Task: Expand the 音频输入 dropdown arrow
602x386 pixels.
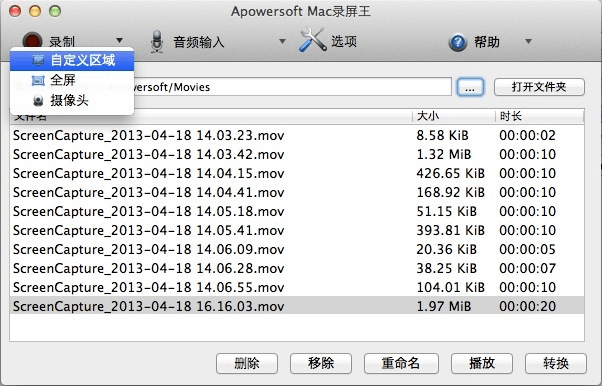Action: point(282,41)
